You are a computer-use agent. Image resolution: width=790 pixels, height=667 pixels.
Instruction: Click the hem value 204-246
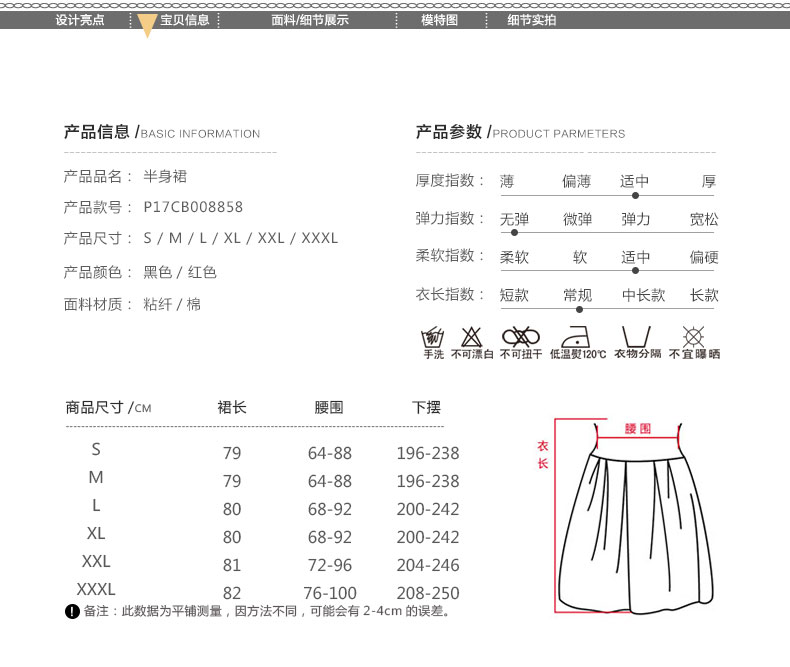(x=428, y=565)
